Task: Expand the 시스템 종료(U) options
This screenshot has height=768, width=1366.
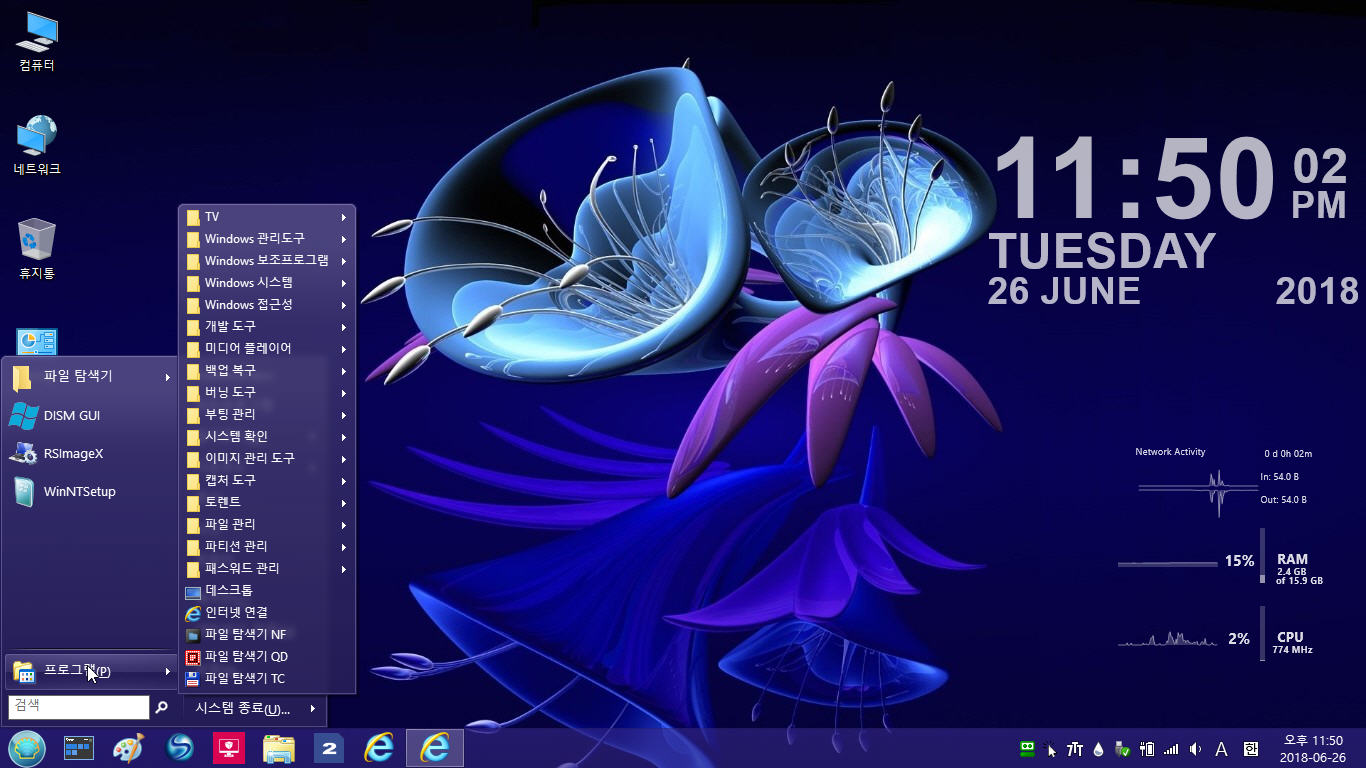Action: [x=254, y=708]
